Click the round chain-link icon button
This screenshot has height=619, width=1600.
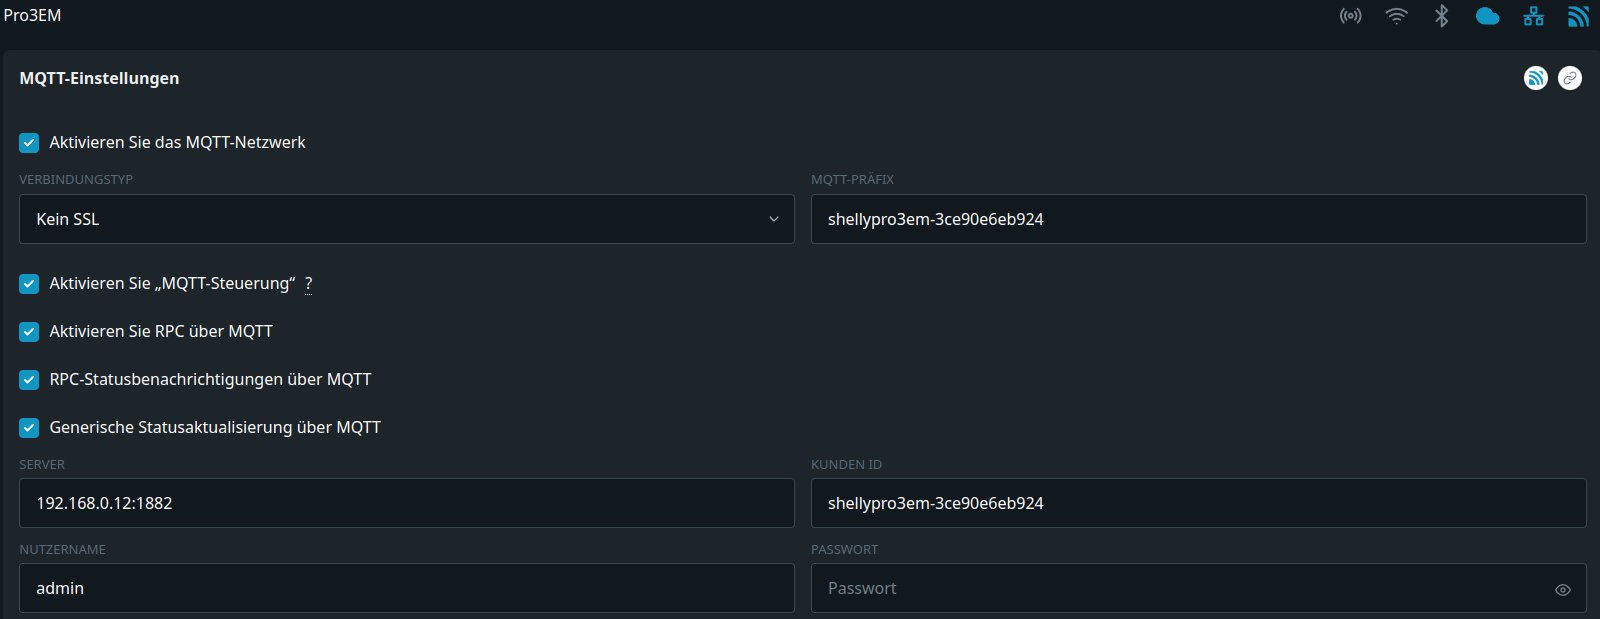1570,78
